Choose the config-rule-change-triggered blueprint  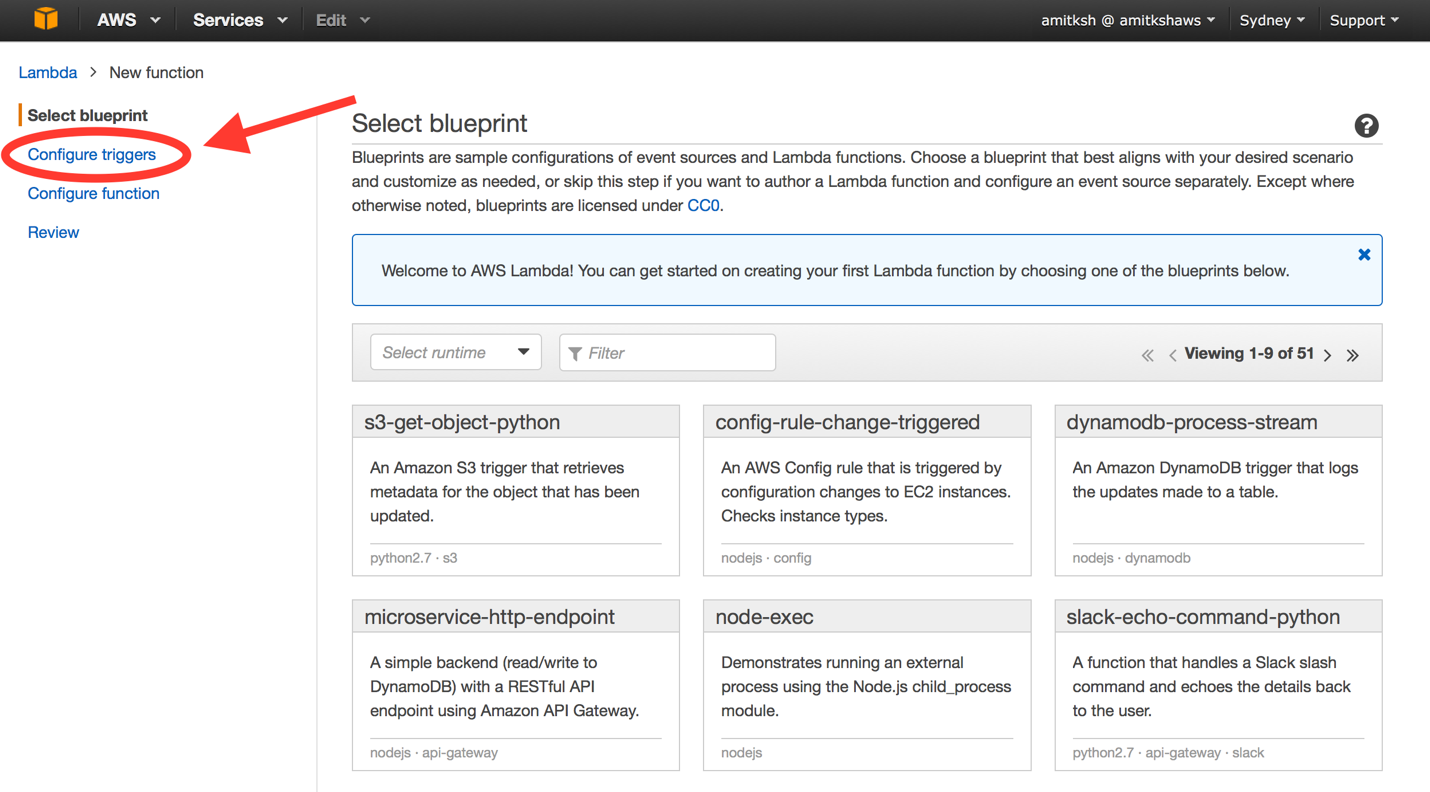pyautogui.click(x=867, y=490)
